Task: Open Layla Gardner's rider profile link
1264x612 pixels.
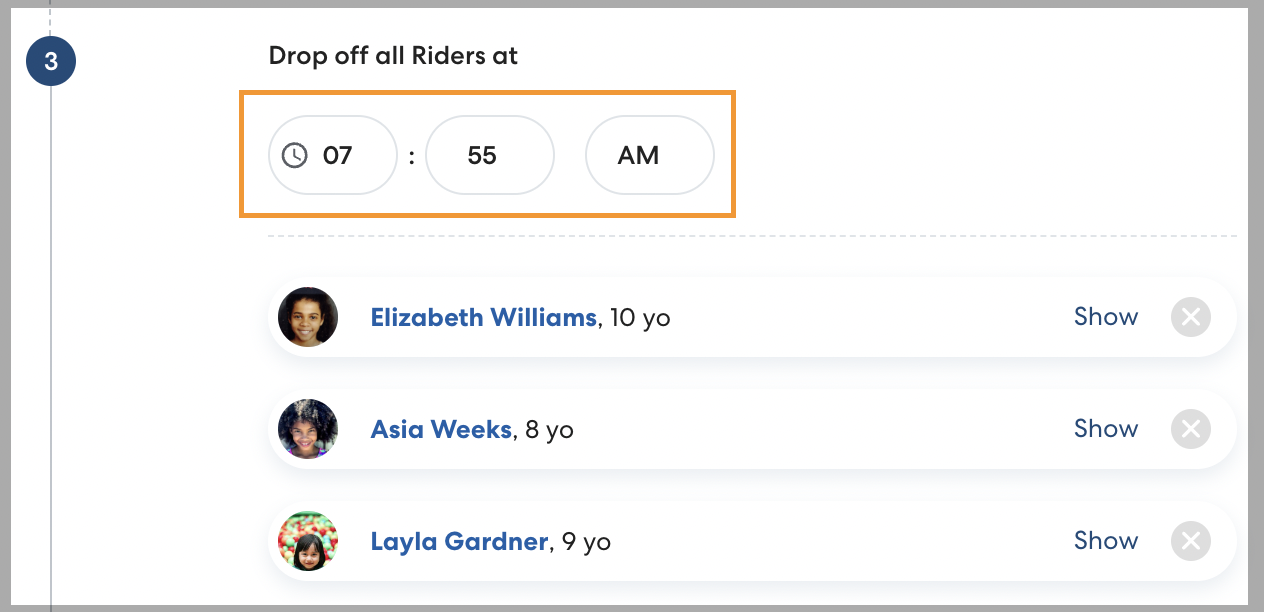Action: (x=459, y=542)
